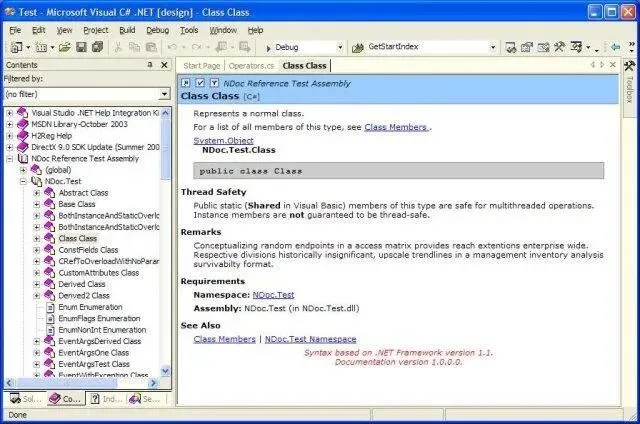640x424 pixels.
Task: Expand the Derived Class node
Action: pos(37,284)
